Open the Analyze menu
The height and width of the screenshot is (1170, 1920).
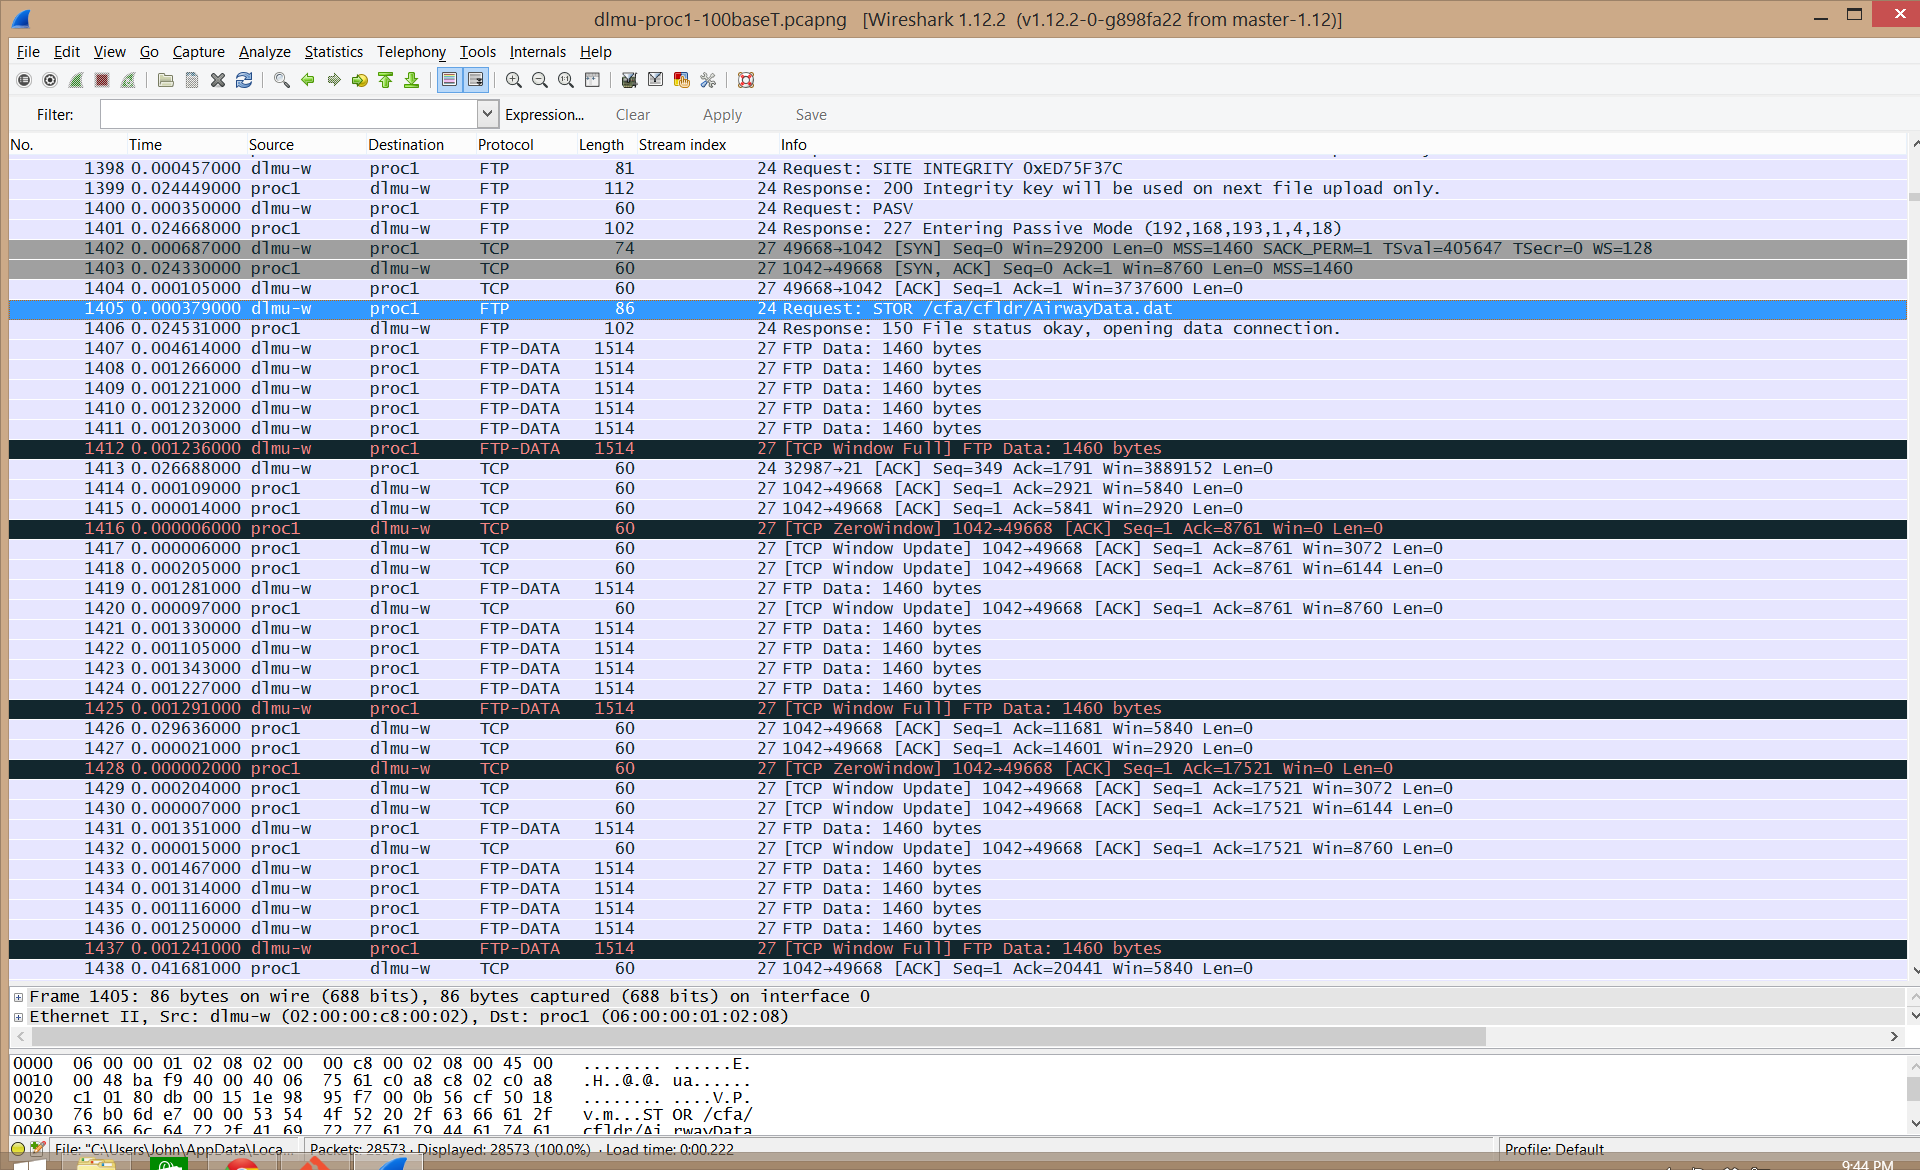point(265,52)
